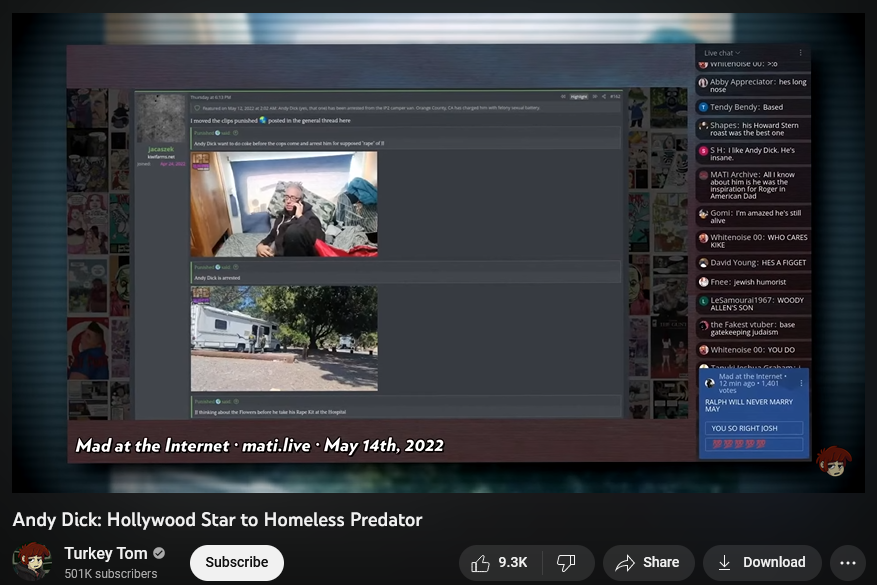Open the poll's three-dot menu icon

[801, 383]
